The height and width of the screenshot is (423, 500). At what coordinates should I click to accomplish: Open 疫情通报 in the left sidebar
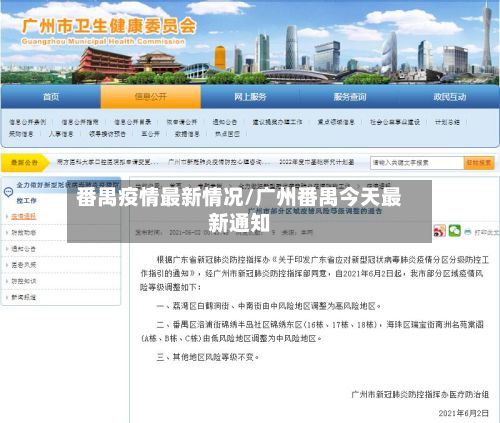click(x=23, y=216)
